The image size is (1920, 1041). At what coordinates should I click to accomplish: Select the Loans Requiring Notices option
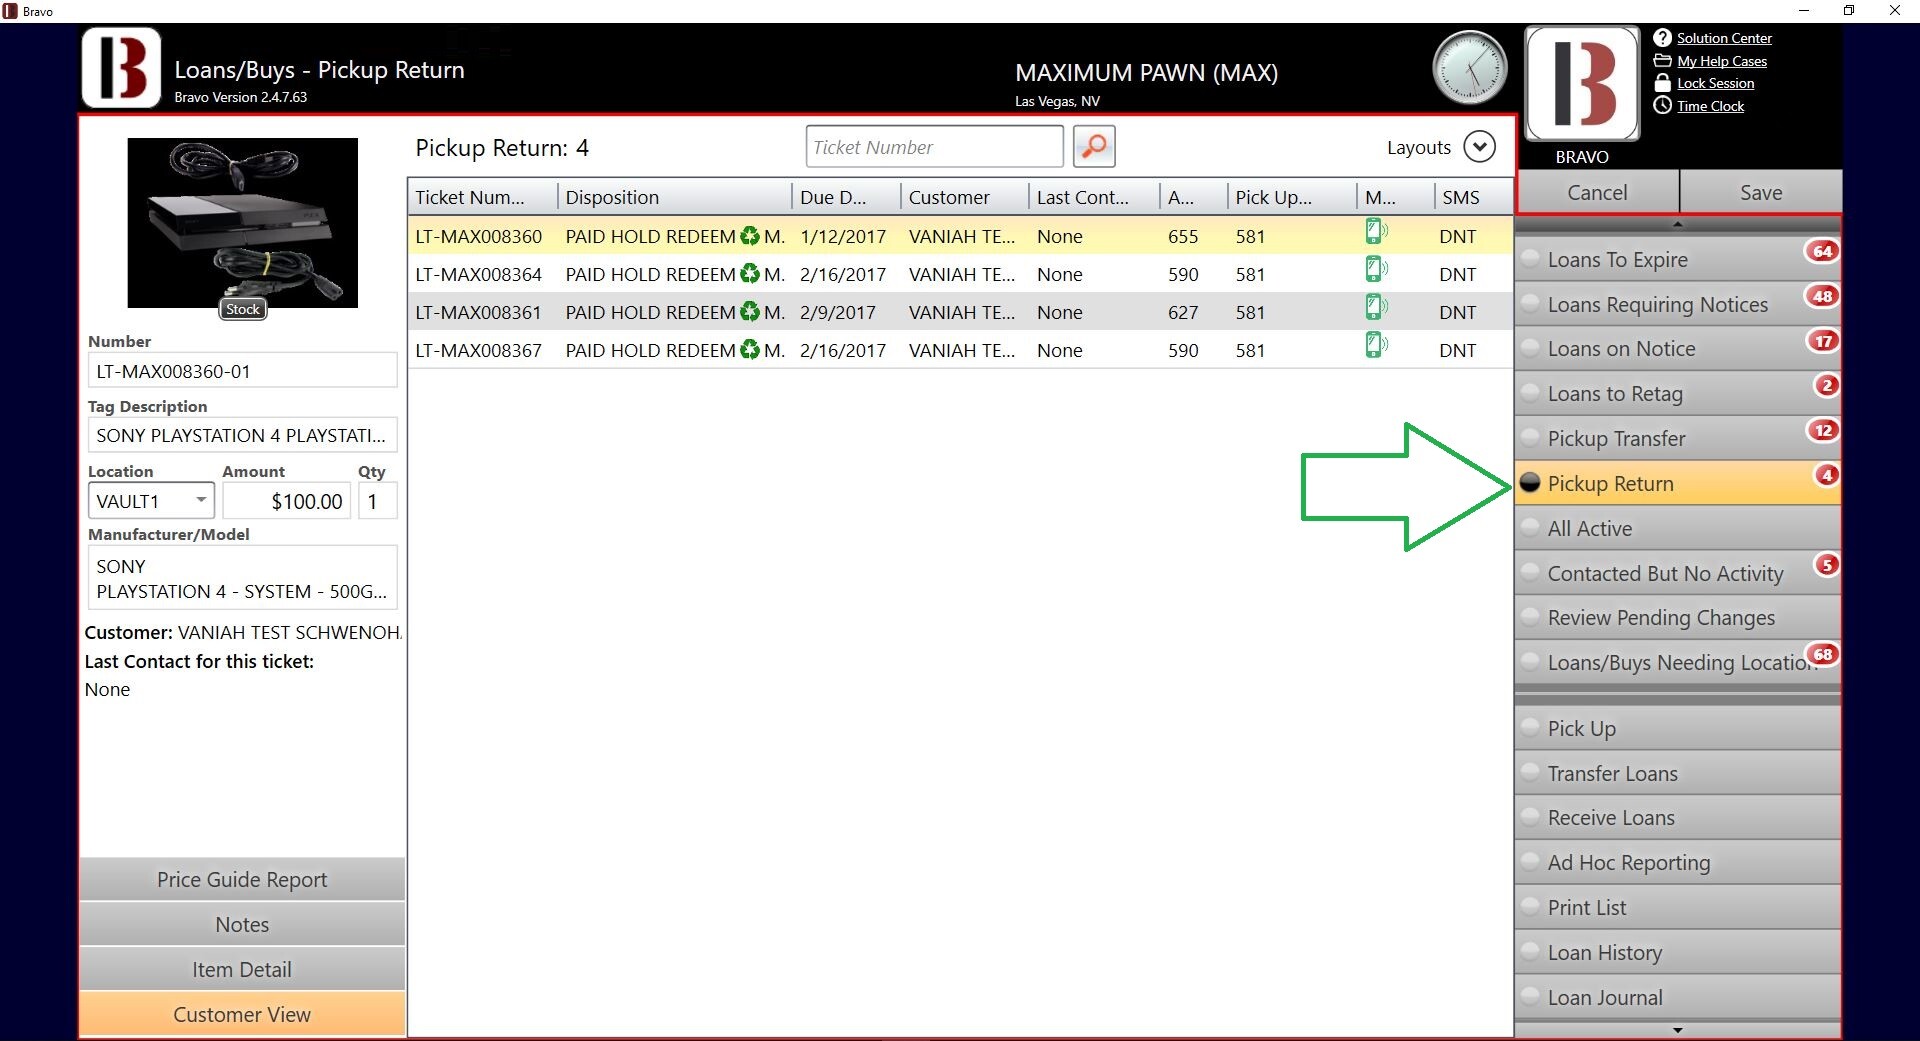click(x=1530, y=304)
